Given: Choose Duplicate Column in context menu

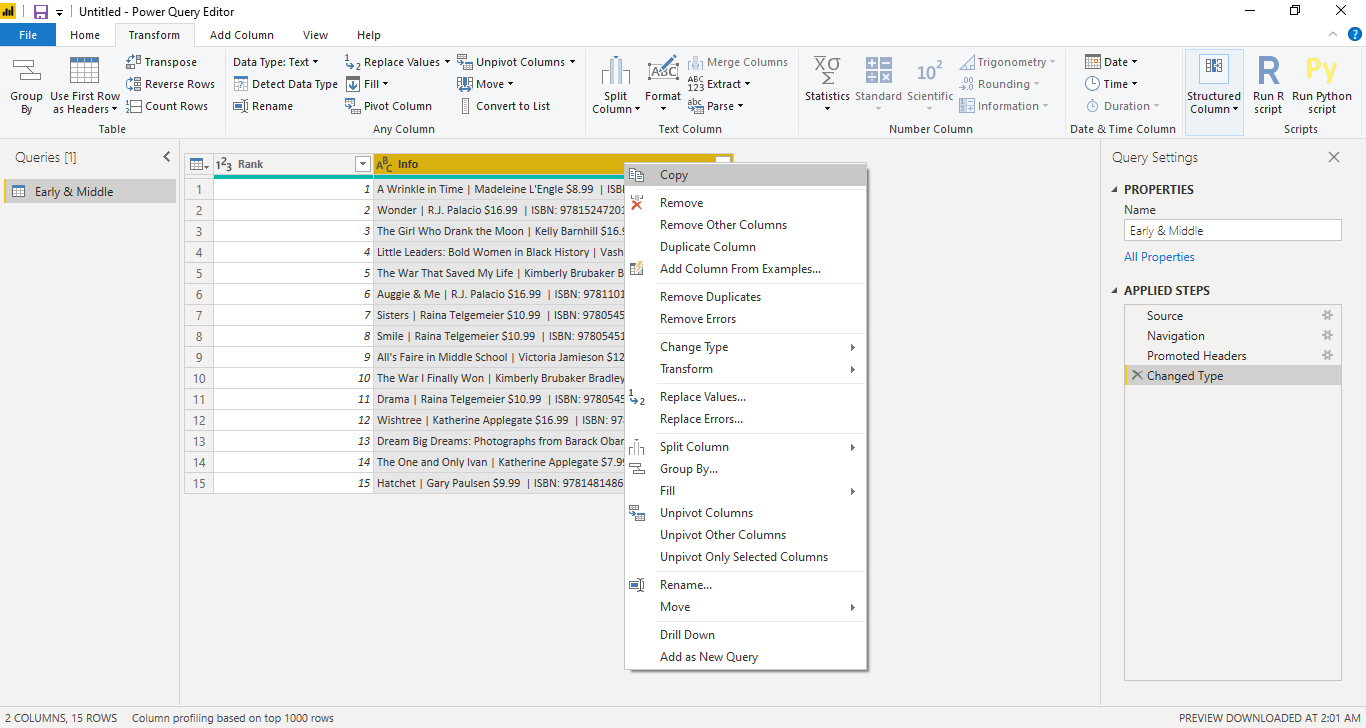Looking at the screenshot, I should click(x=746, y=247).
